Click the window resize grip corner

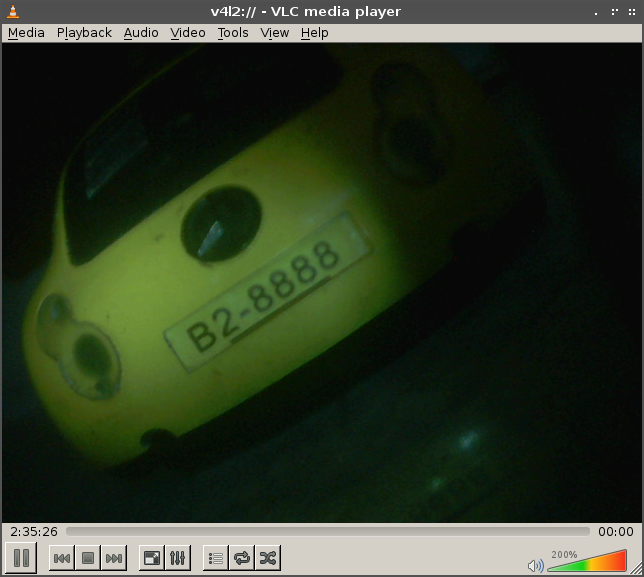[x=637, y=570]
